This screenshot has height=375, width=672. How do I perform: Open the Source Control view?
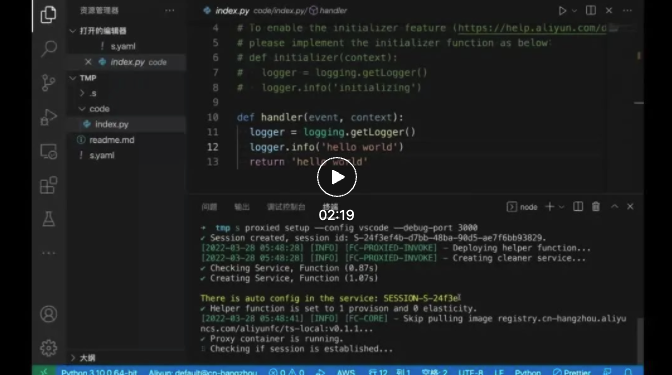[48, 82]
